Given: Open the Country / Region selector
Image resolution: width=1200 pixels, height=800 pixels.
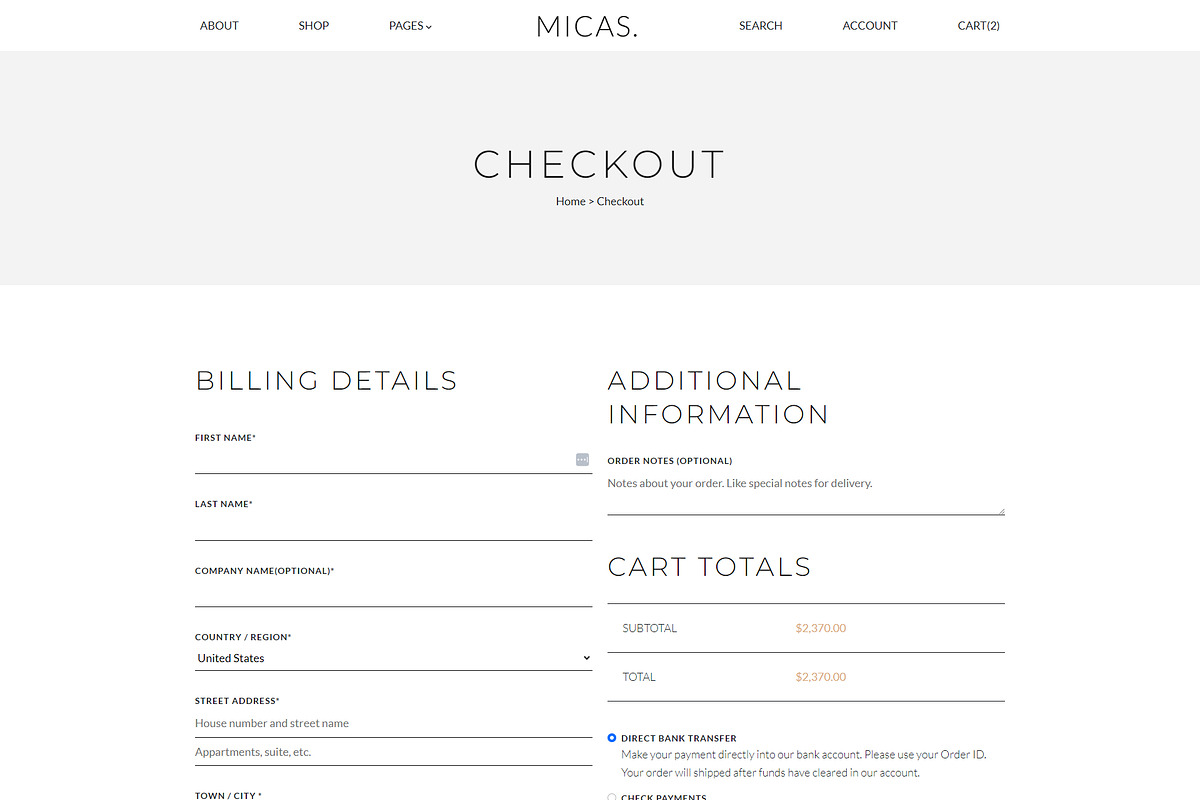Looking at the screenshot, I should tap(393, 658).
